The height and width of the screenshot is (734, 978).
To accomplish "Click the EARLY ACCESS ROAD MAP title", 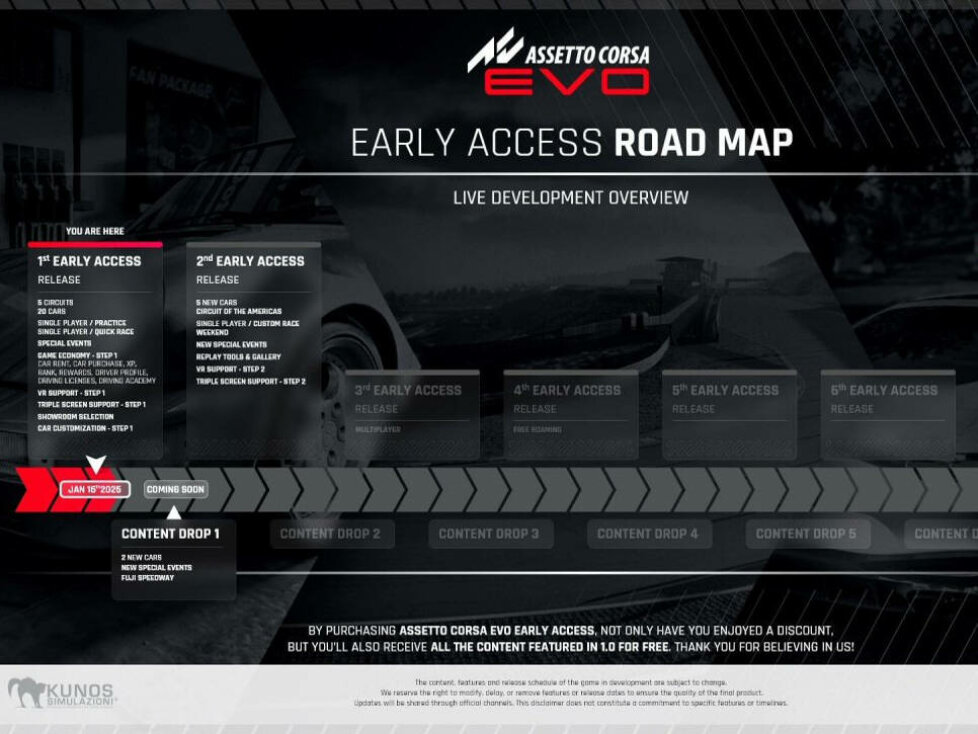I will (x=571, y=142).
